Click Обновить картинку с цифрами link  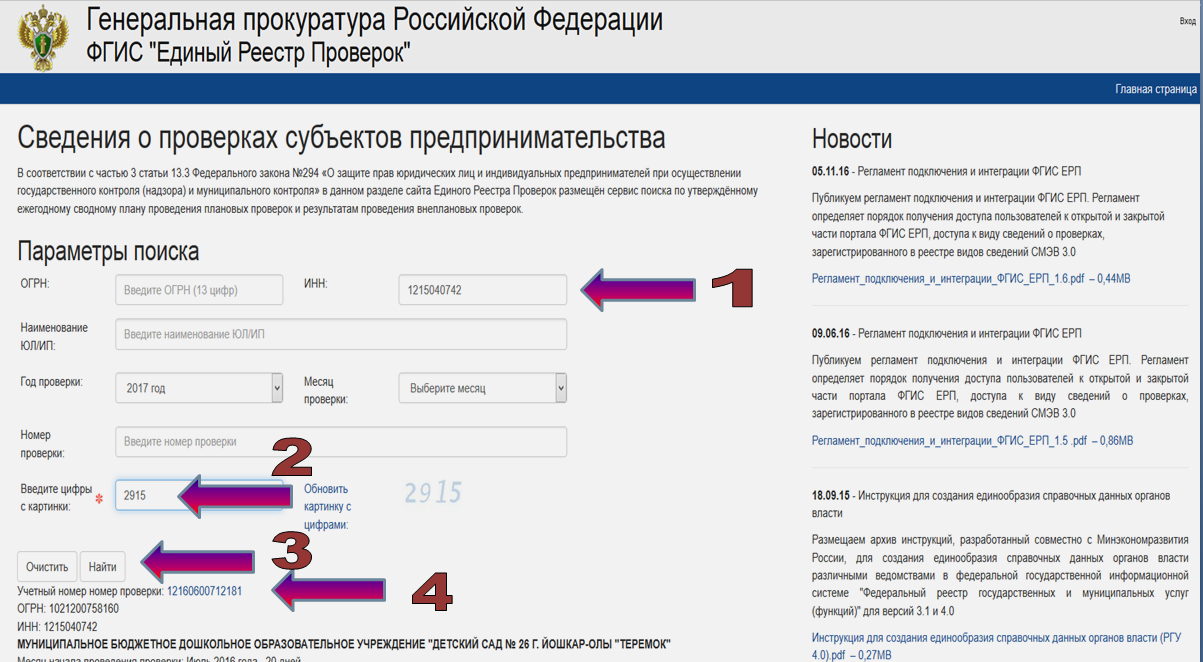click(x=328, y=507)
